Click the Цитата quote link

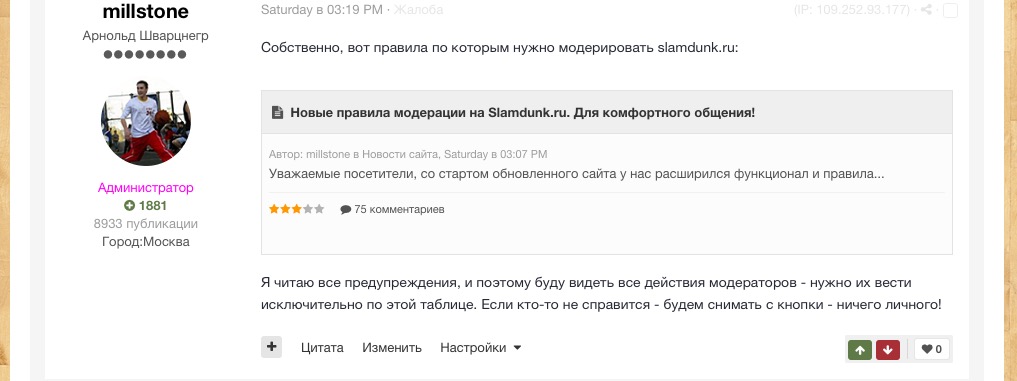pyautogui.click(x=322, y=348)
